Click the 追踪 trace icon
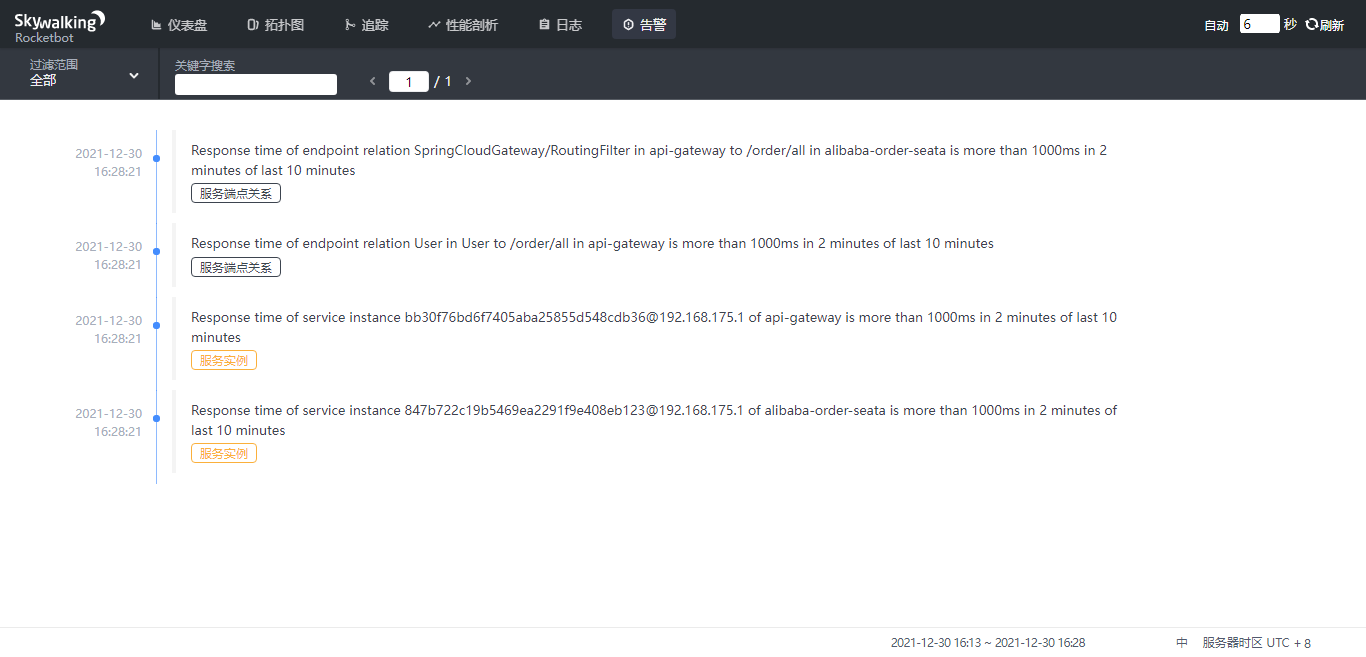This screenshot has height=657, width=1366. tap(348, 25)
